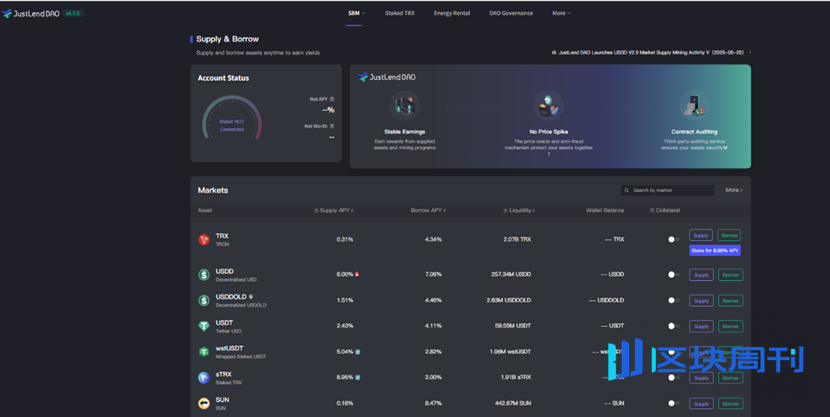The image size is (830, 417).
Task: Click Borrow button for USDDOLD
Action: tap(730, 301)
